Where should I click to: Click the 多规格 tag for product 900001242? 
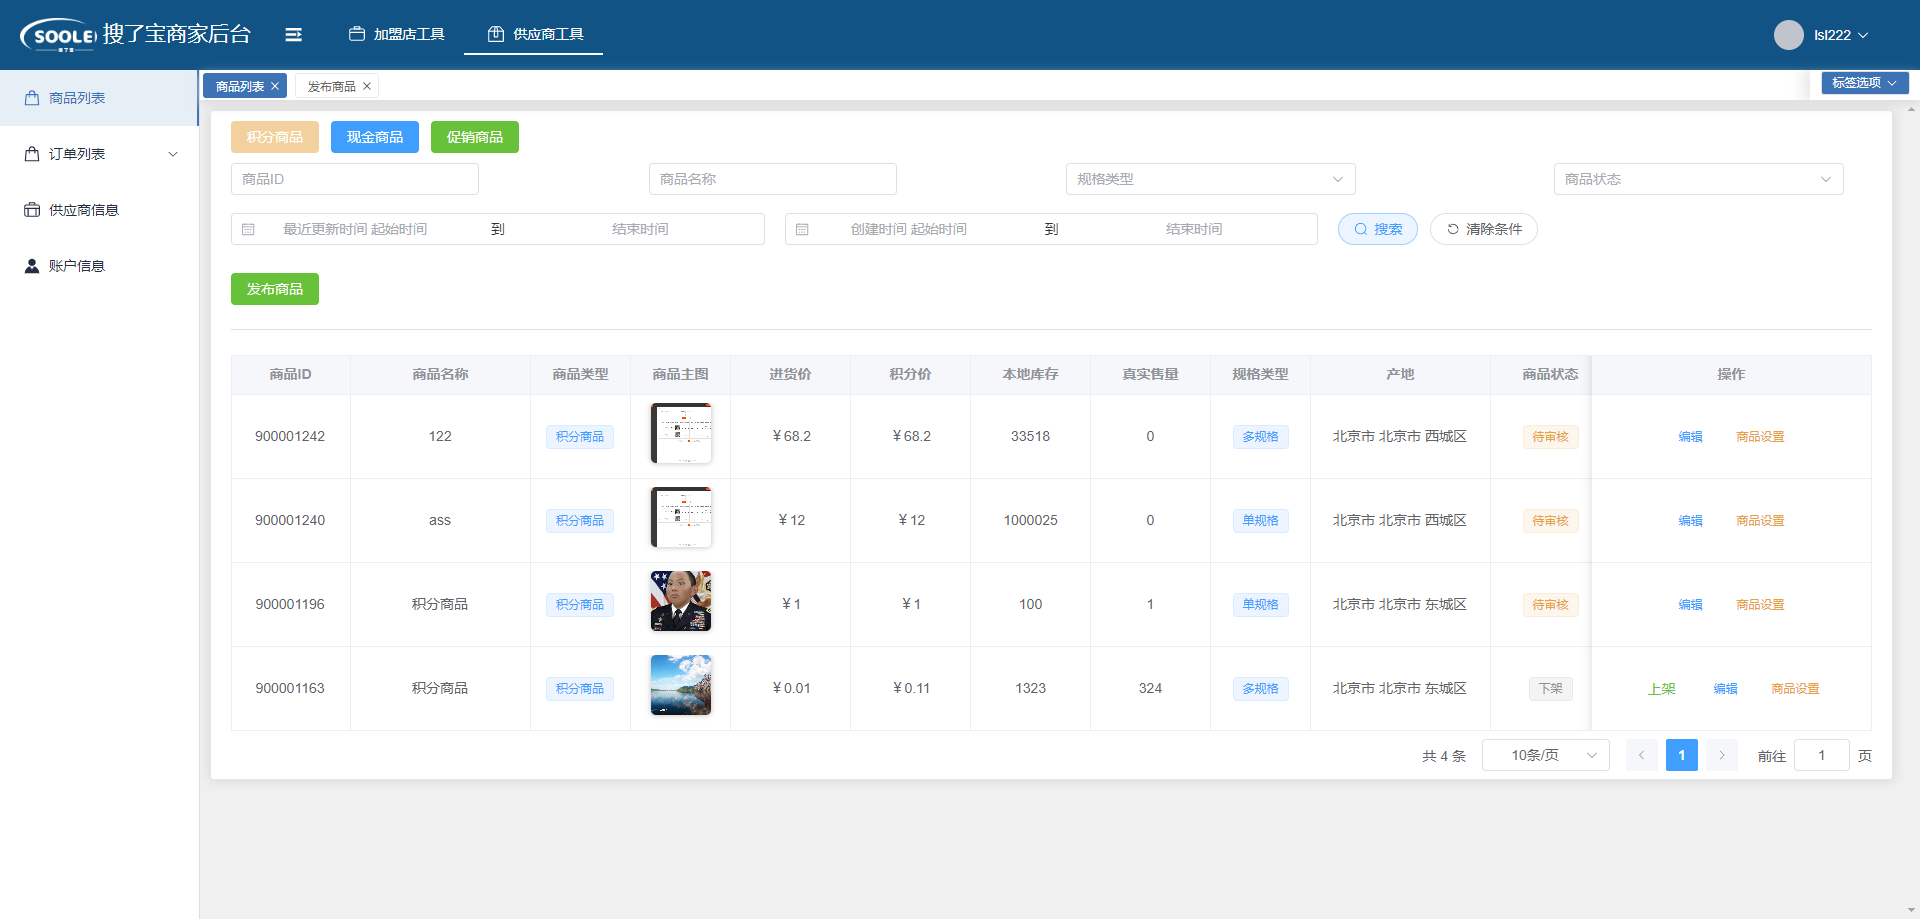pos(1261,437)
